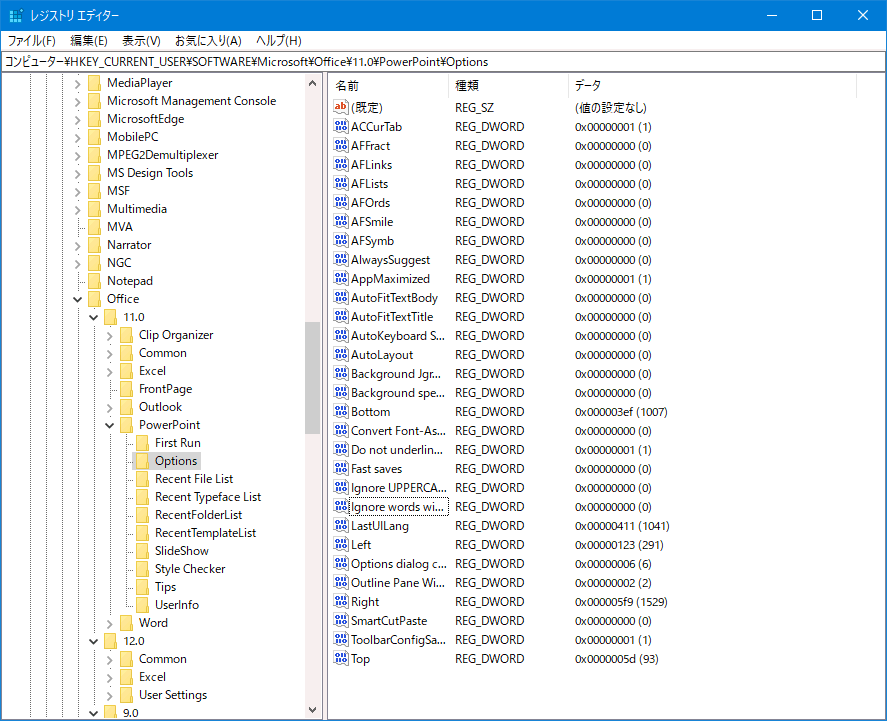This screenshot has height=721, width=887.
Task: Sort by the 種類 column header
Action: pos(508,85)
